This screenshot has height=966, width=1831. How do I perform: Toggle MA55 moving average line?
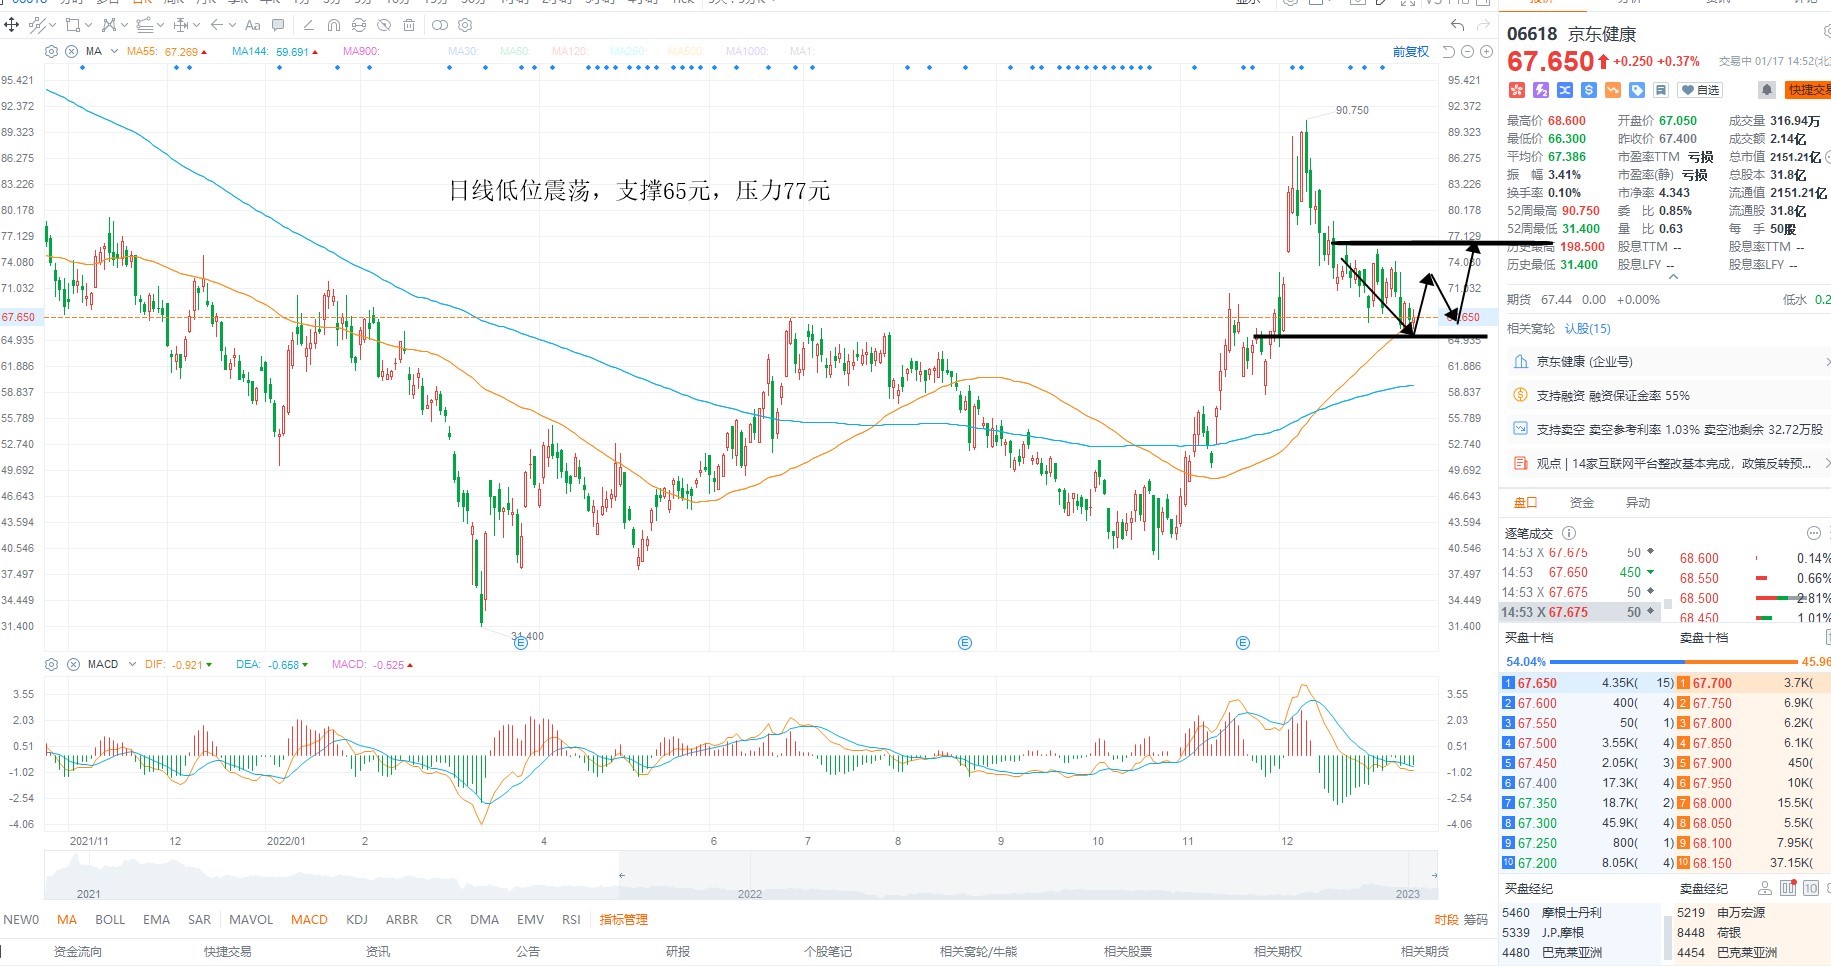(x=167, y=51)
